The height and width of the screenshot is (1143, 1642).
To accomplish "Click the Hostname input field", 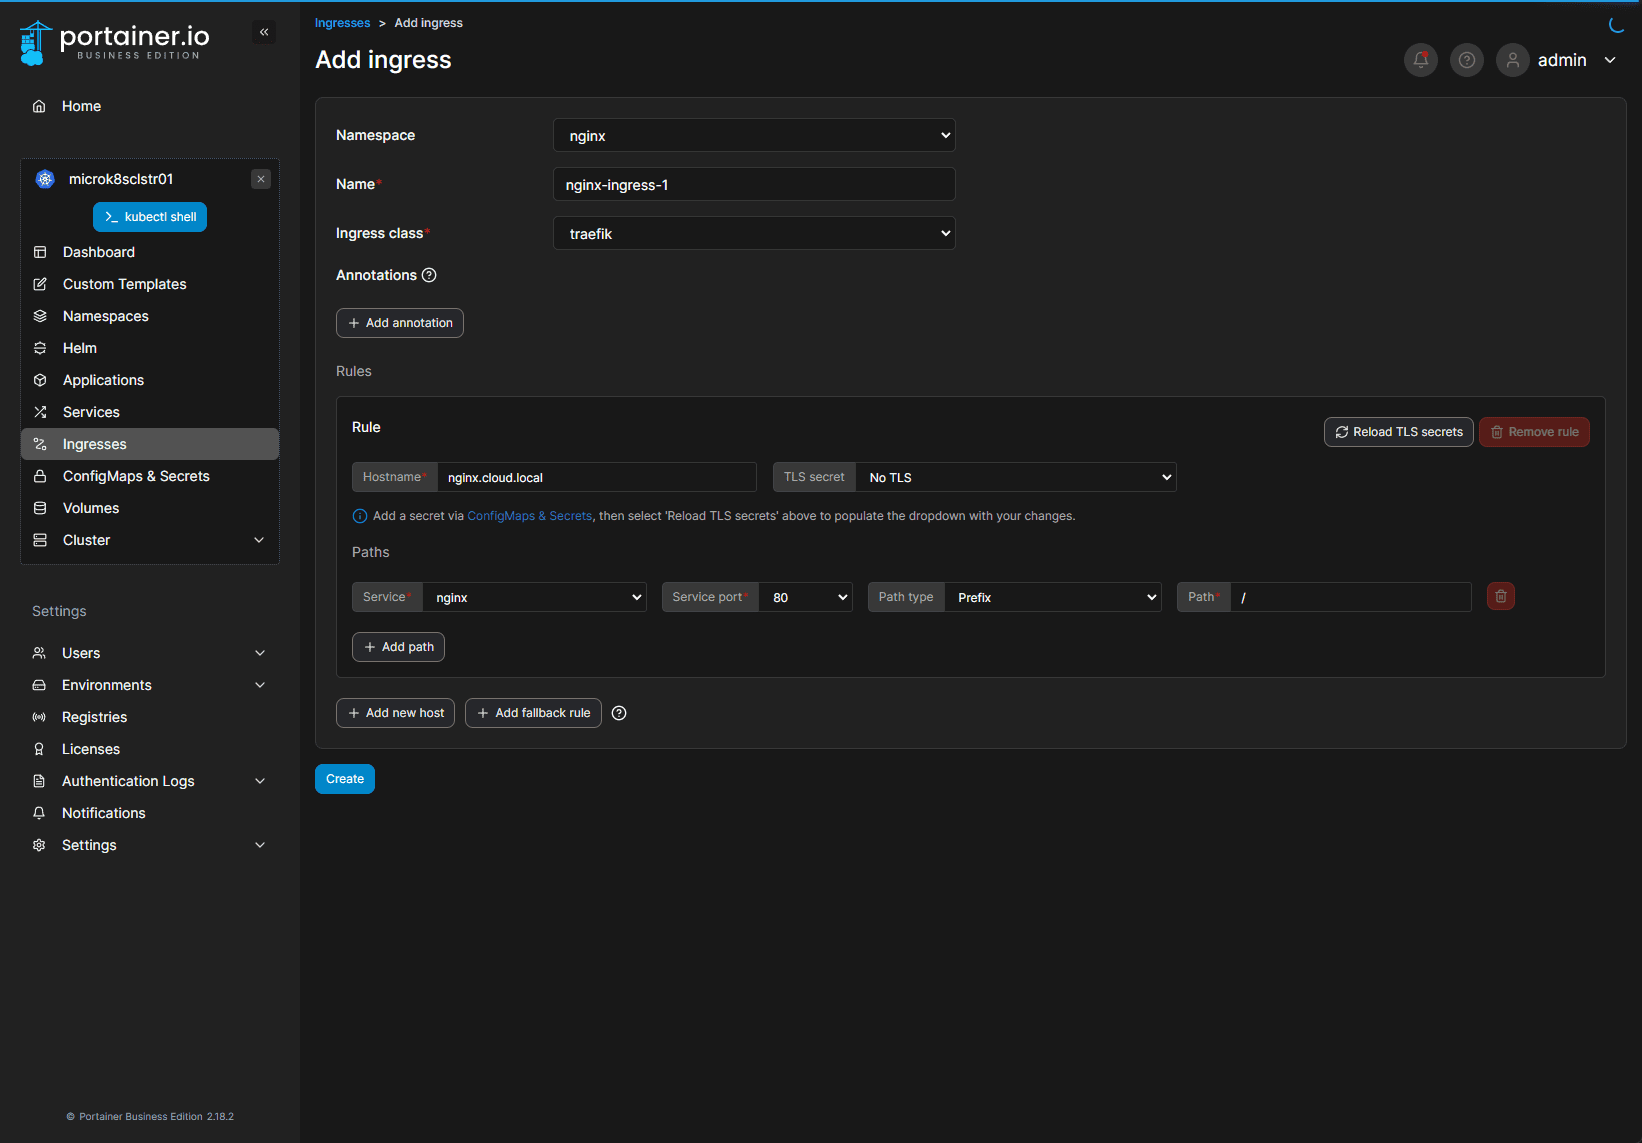I will pyautogui.click(x=596, y=478).
